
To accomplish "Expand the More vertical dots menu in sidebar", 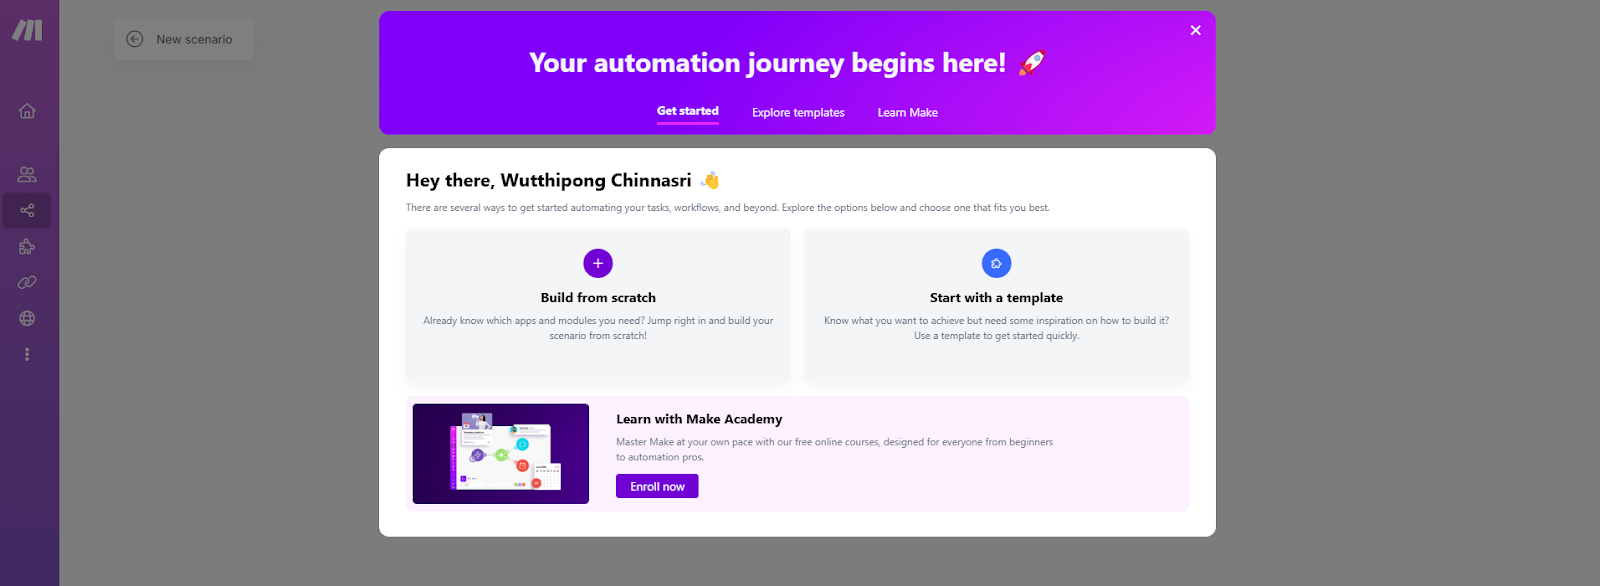I will click(x=27, y=354).
